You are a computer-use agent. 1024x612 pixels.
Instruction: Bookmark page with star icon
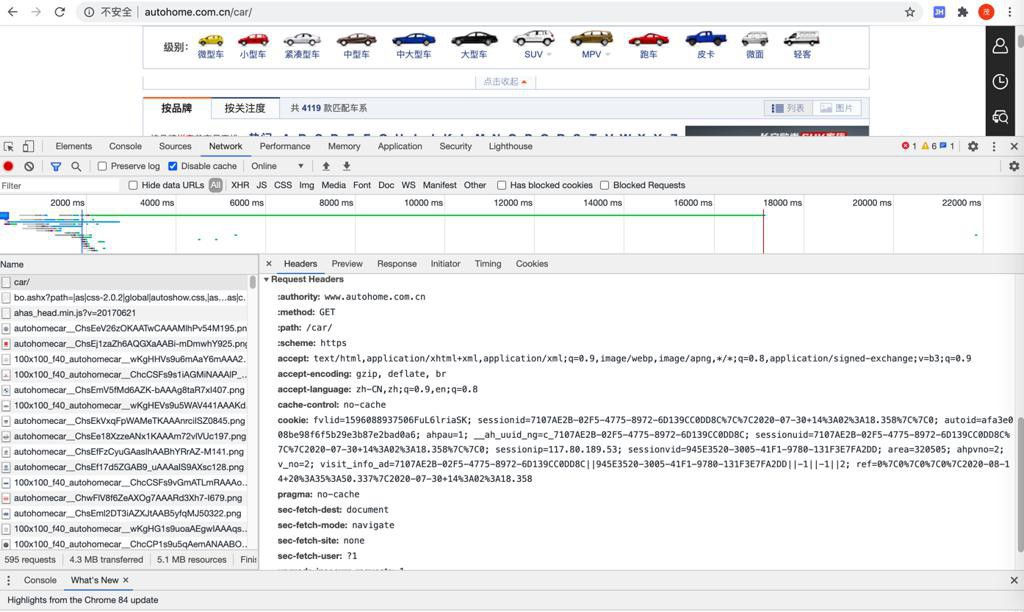(910, 12)
